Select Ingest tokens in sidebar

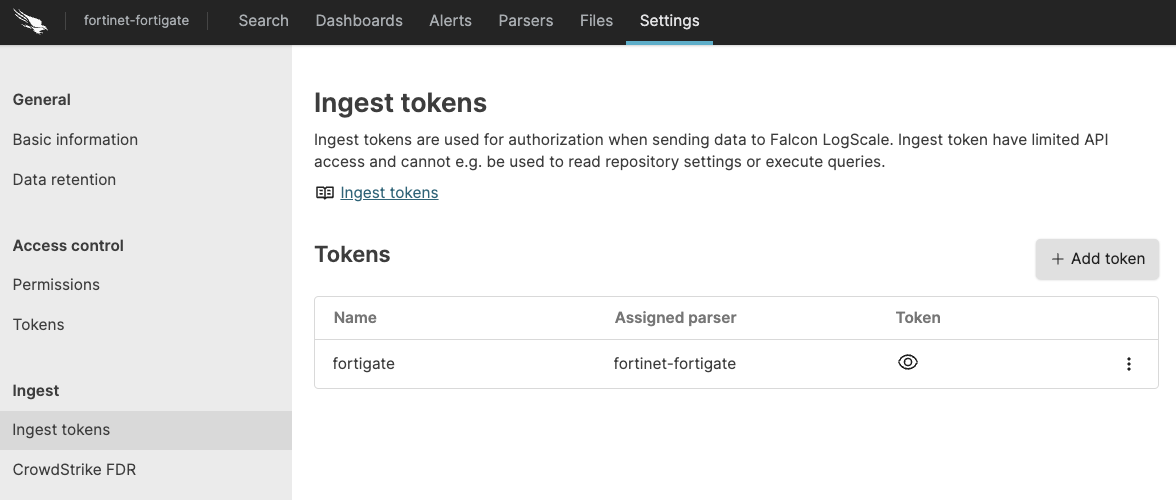point(61,430)
